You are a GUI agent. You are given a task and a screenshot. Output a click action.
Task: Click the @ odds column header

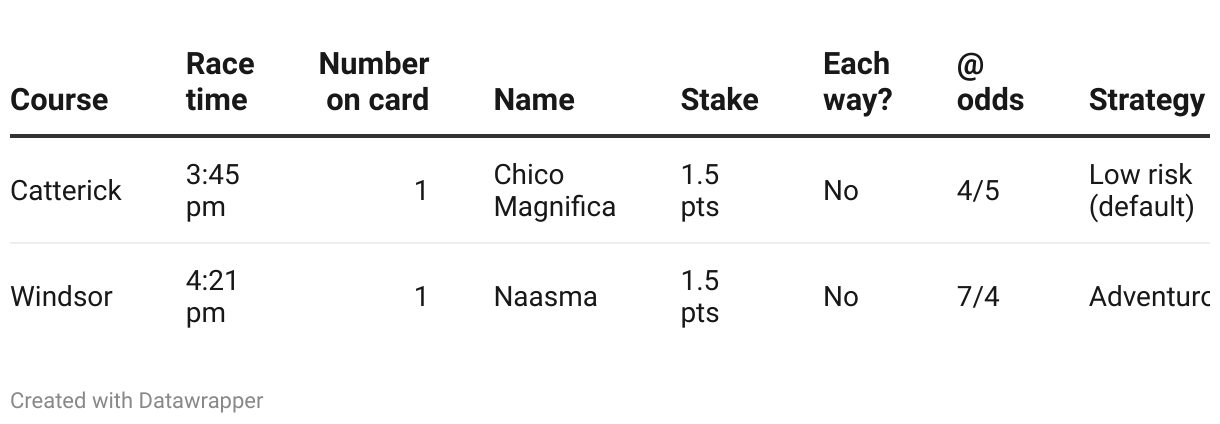coord(990,82)
